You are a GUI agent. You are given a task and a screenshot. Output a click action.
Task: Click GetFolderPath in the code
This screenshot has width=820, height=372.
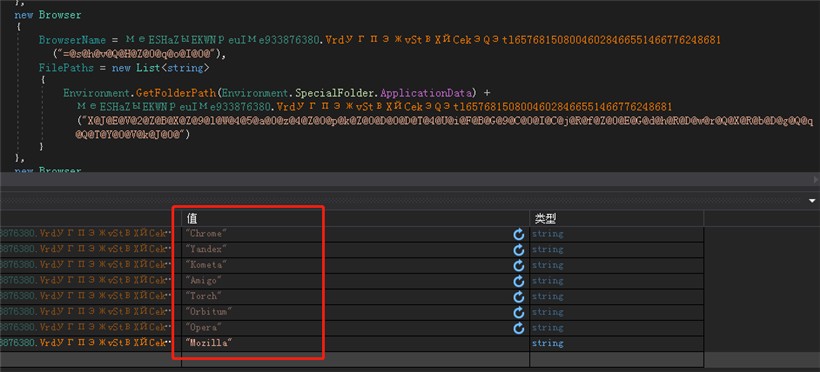click(175, 93)
